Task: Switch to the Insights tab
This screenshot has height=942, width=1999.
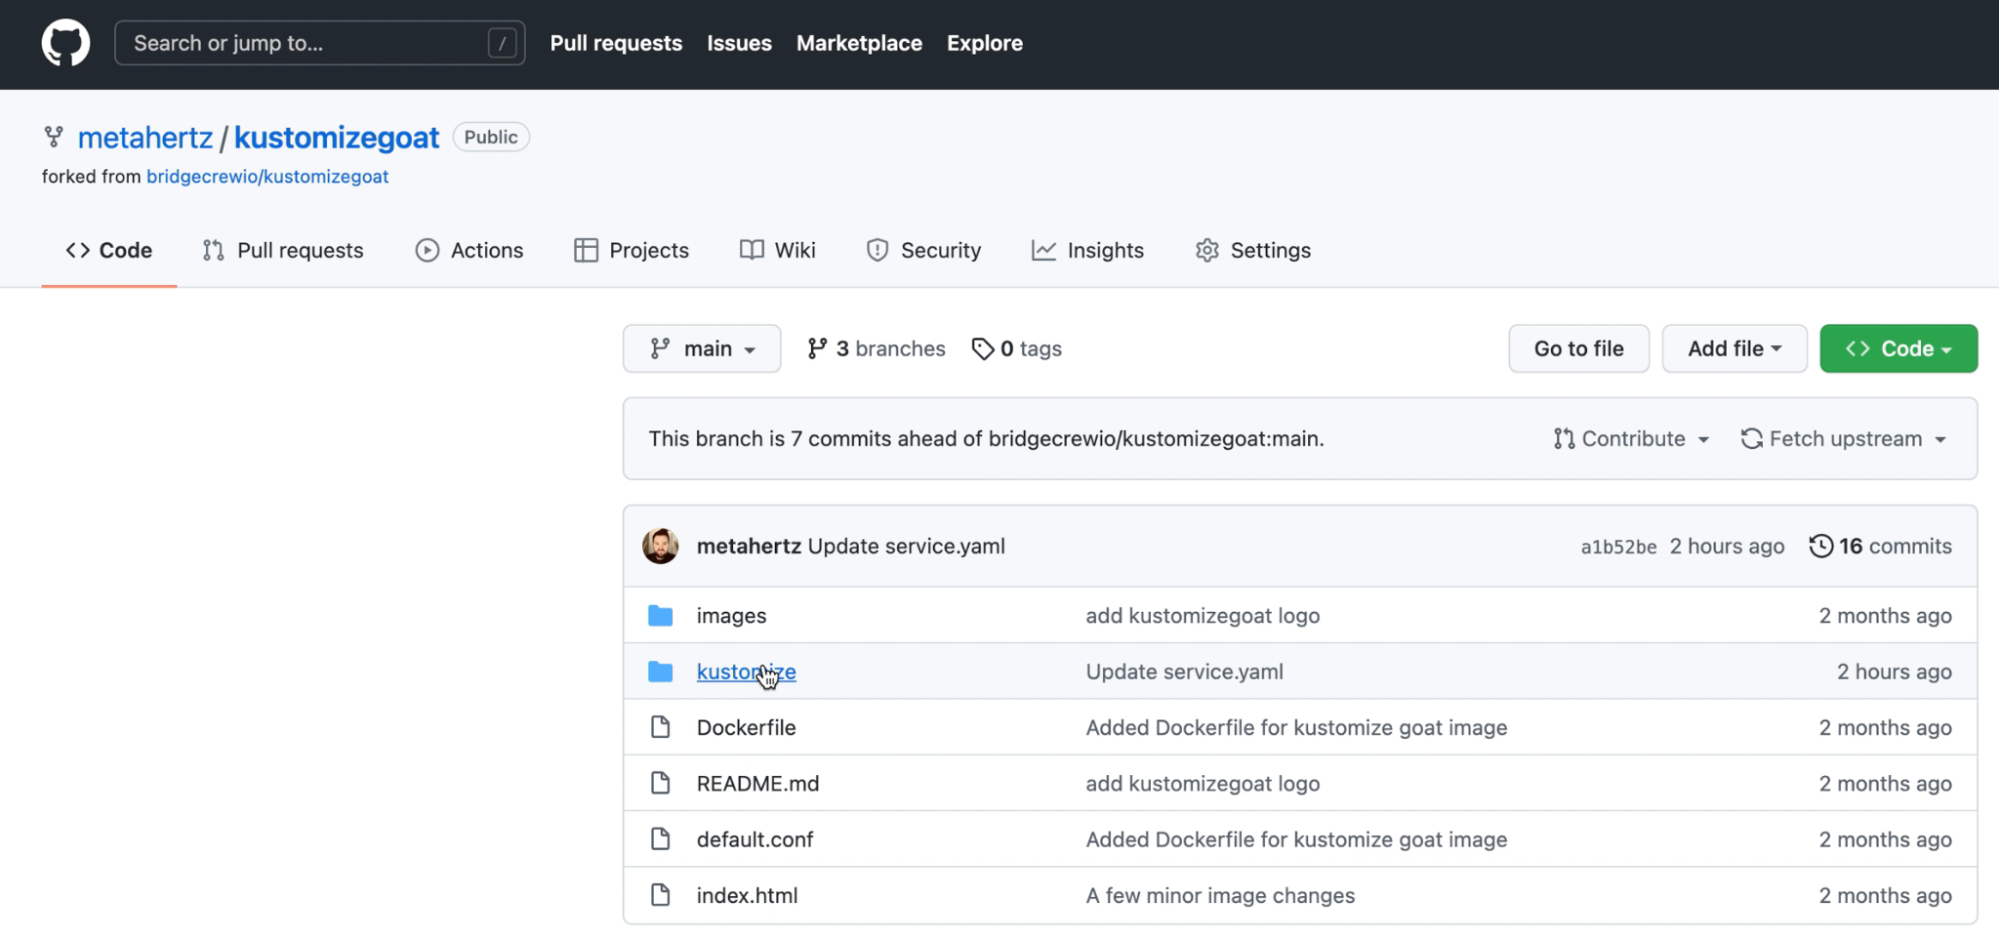Action: [1087, 250]
